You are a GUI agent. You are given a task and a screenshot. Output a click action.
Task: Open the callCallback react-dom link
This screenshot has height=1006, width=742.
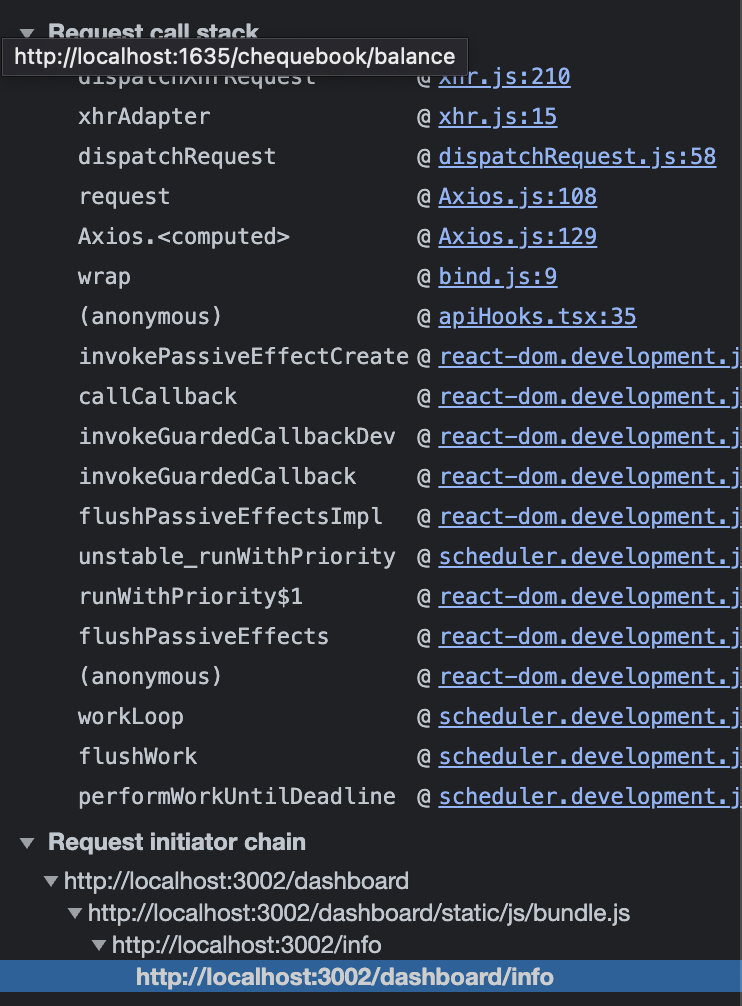click(x=590, y=396)
